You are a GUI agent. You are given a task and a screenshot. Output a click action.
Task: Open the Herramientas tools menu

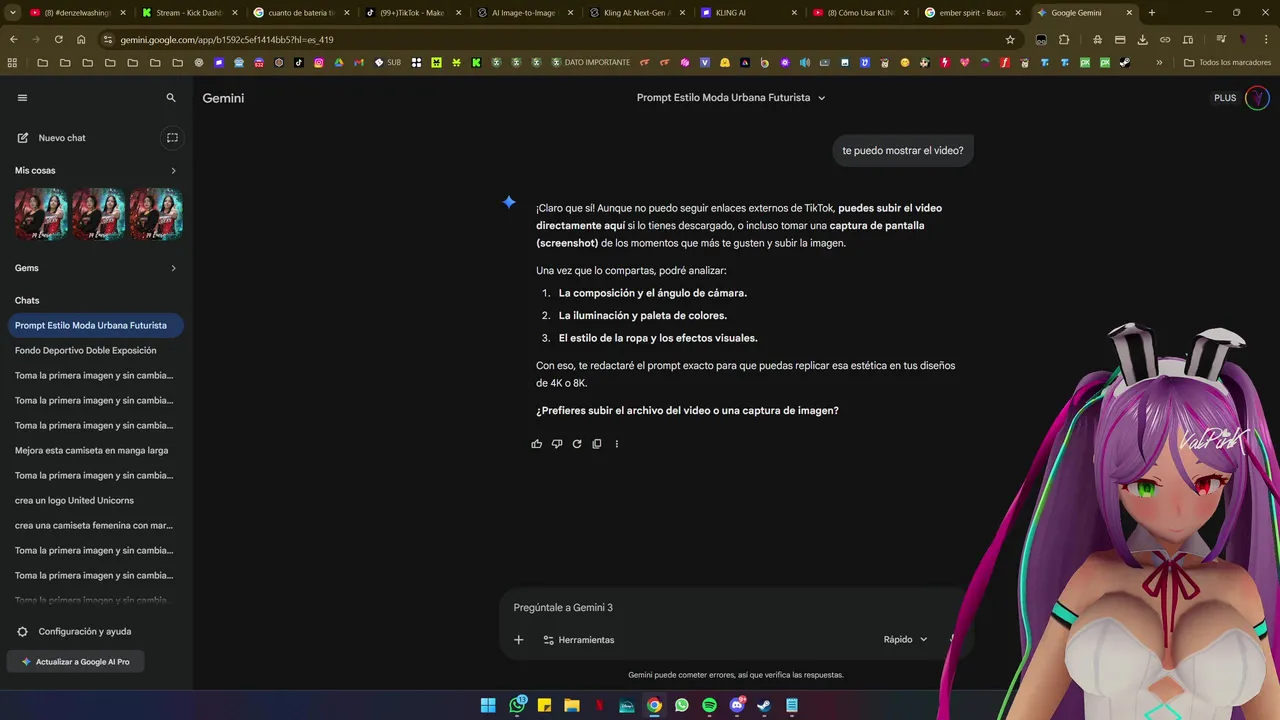point(578,640)
